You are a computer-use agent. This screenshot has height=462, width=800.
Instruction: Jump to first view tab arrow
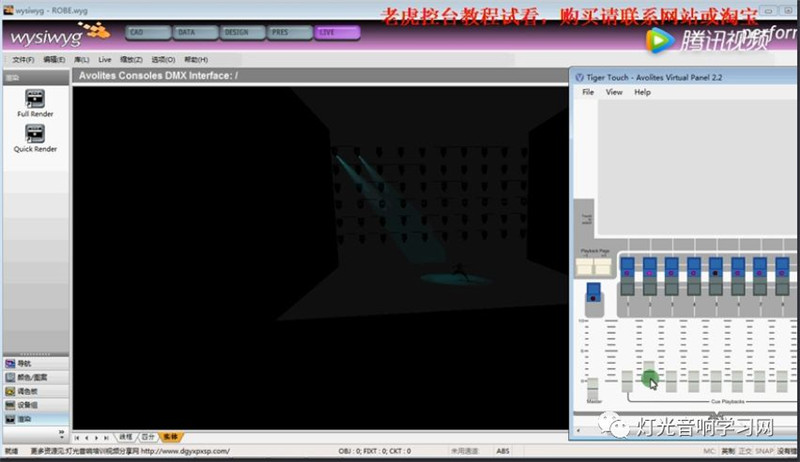click(x=77, y=438)
